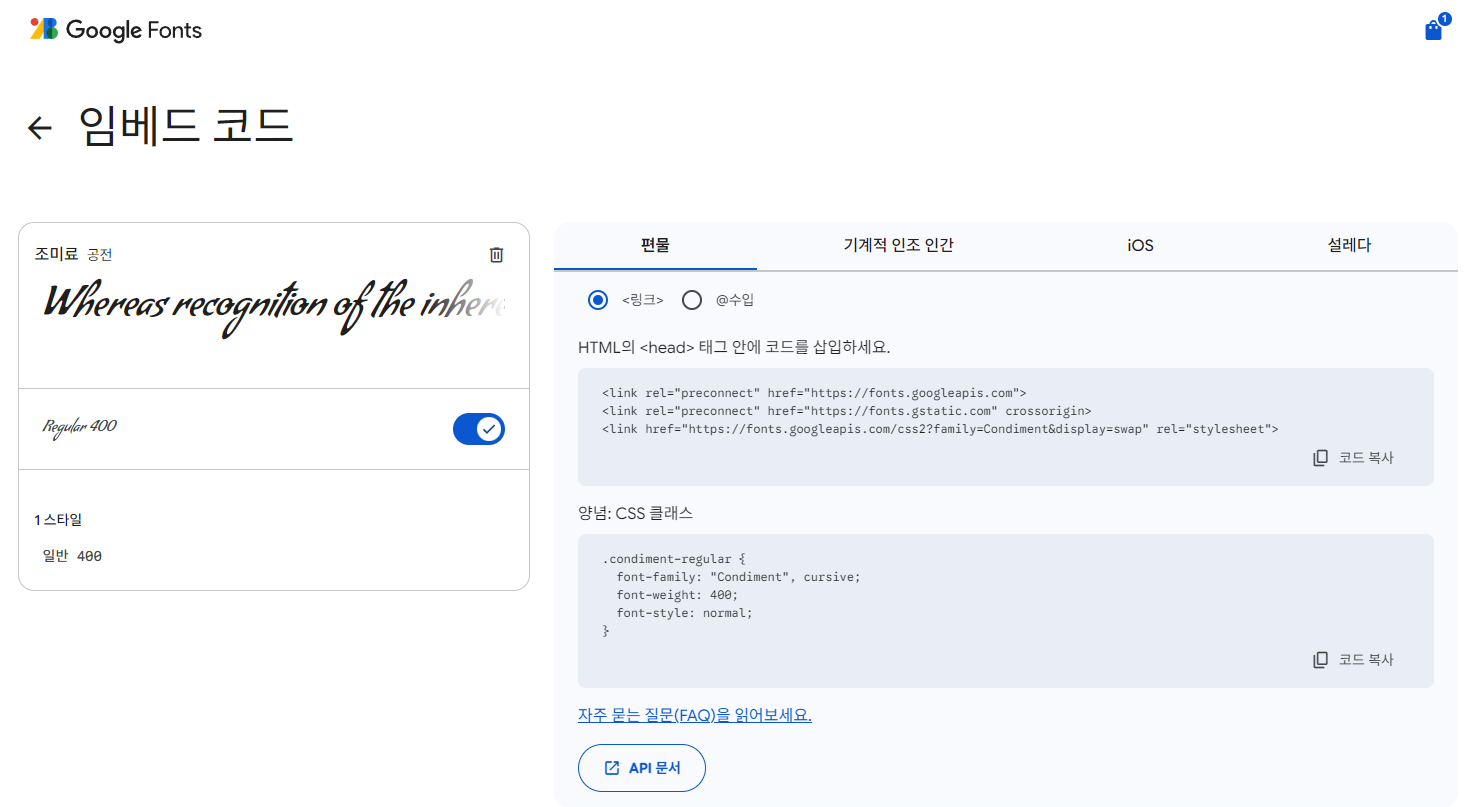Copy the CSS class code
The height and width of the screenshot is (807, 1464).
1353,660
